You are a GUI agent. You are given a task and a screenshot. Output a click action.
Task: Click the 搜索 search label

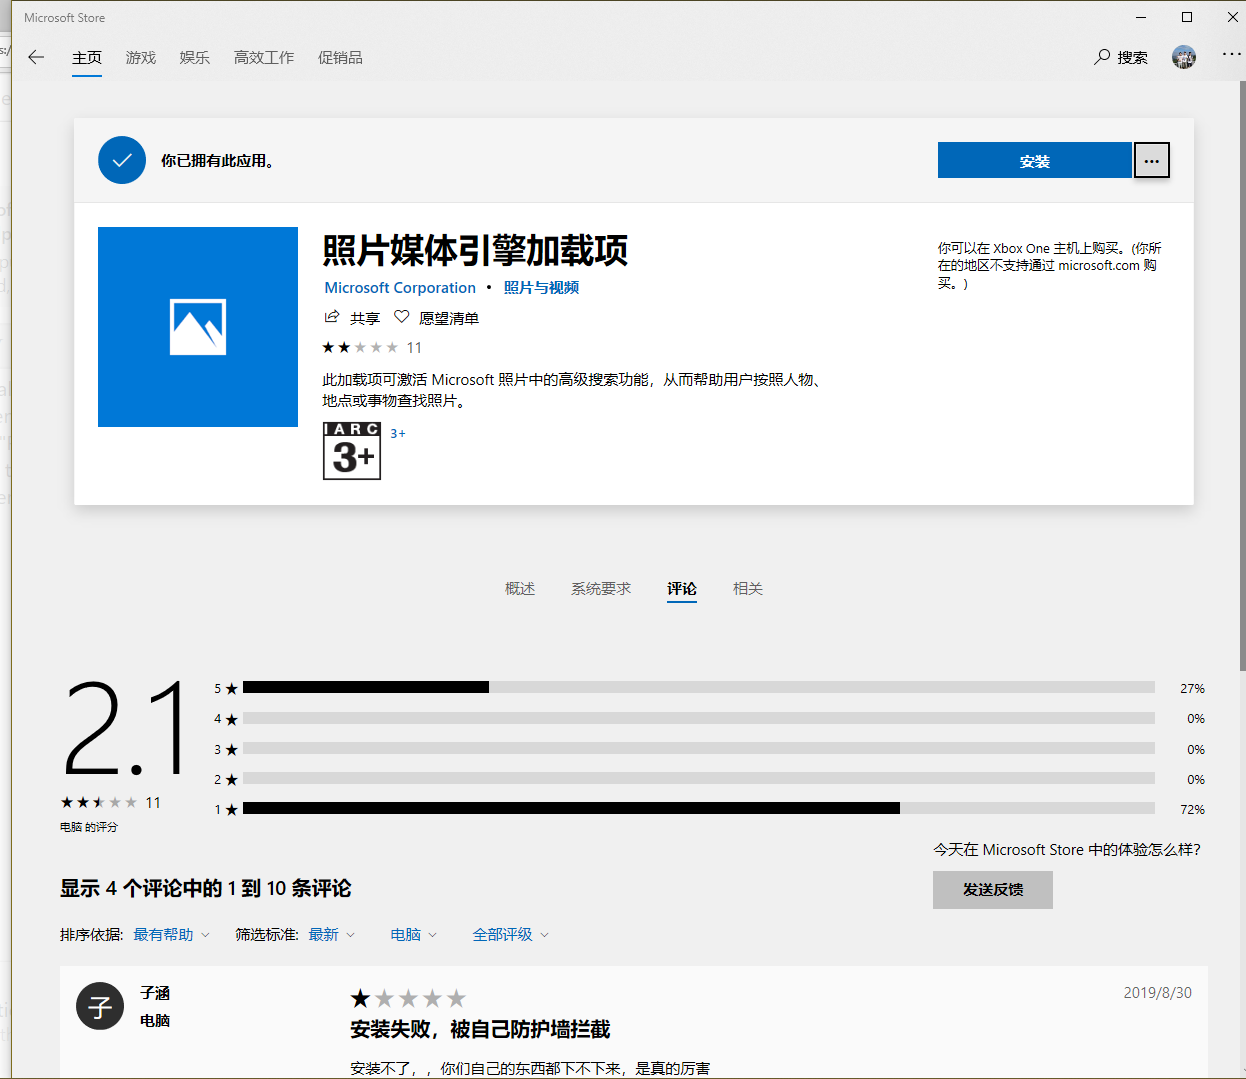[1133, 58]
